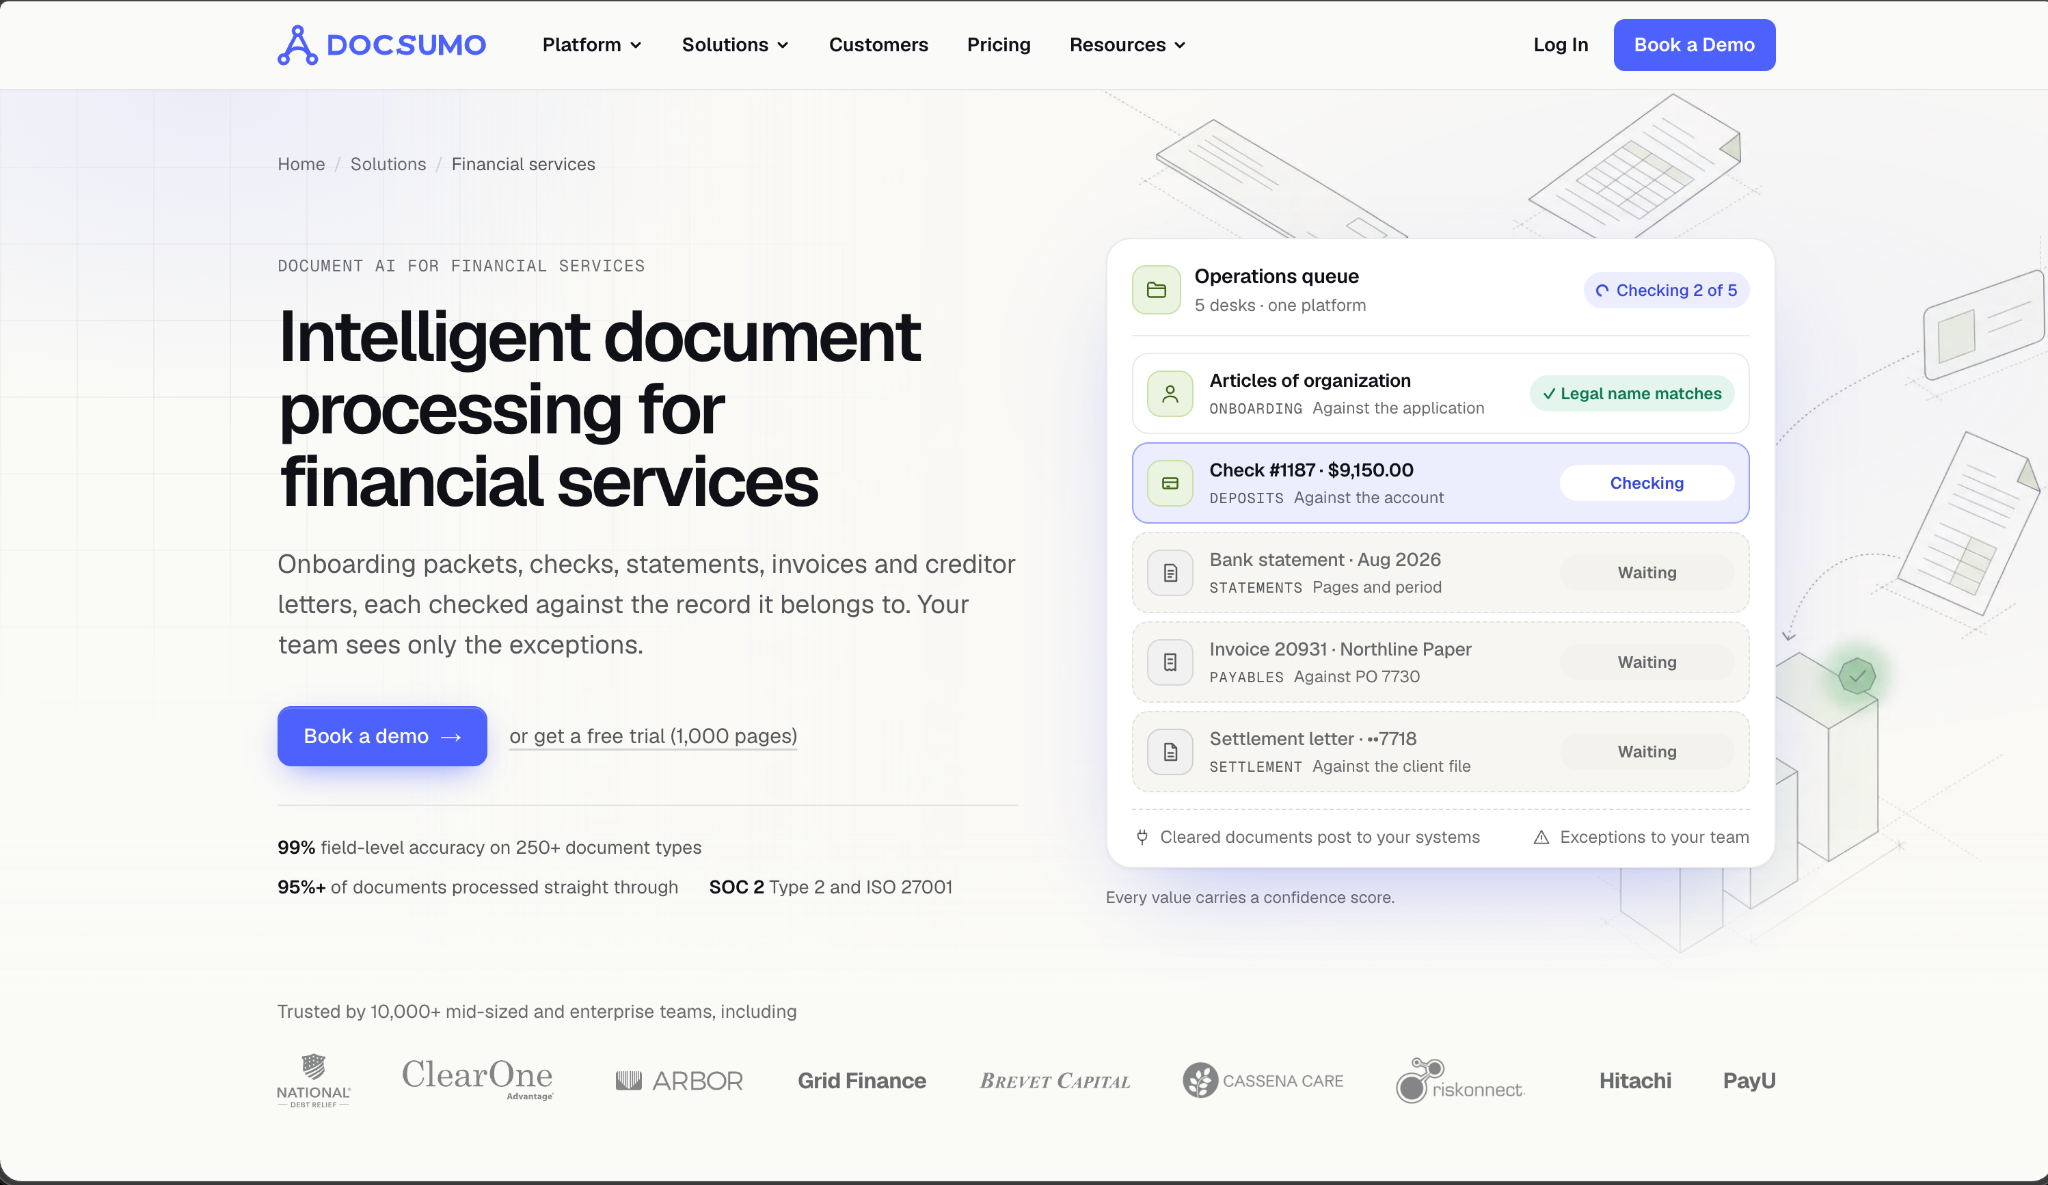Click the Legal name matches badge
The image size is (2048, 1185).
(1632, 394)
